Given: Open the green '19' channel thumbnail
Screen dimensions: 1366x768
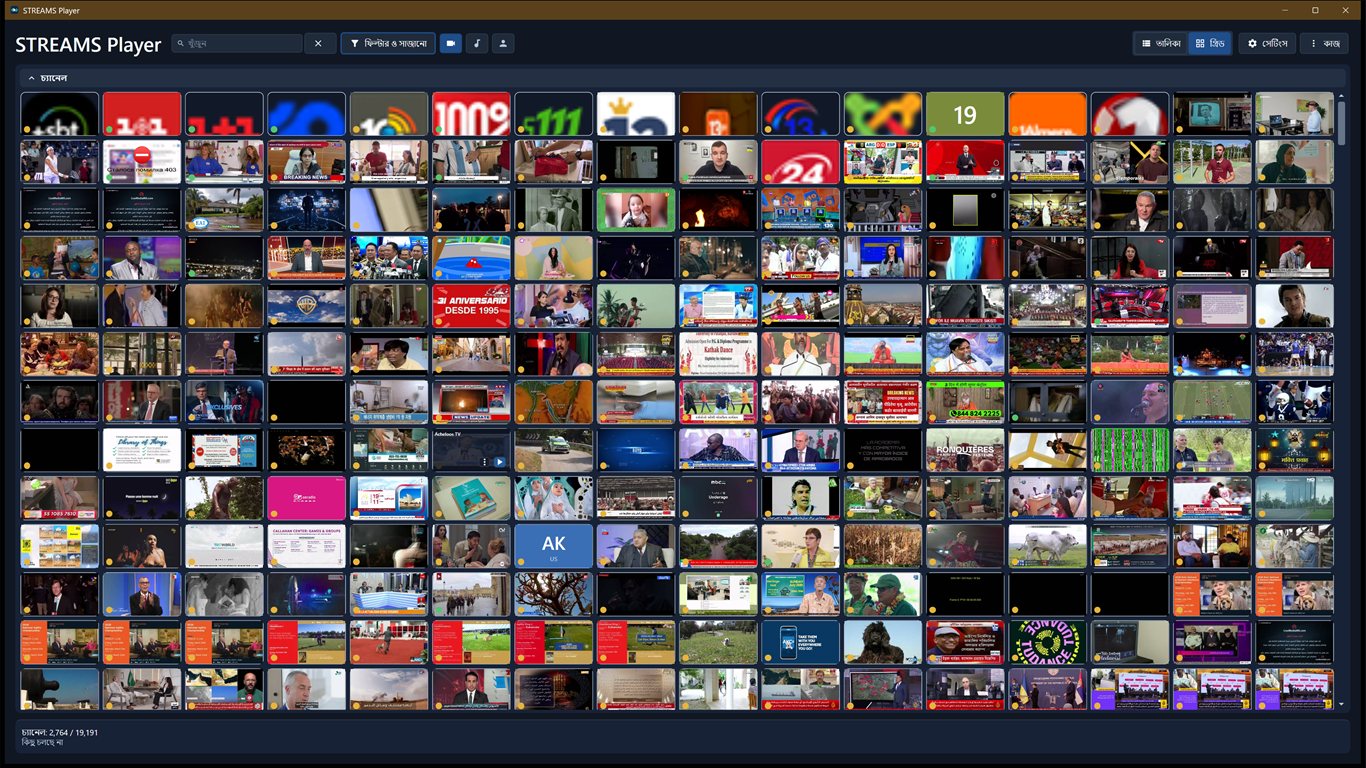Looking at the screenshot, I should [965, 114].
